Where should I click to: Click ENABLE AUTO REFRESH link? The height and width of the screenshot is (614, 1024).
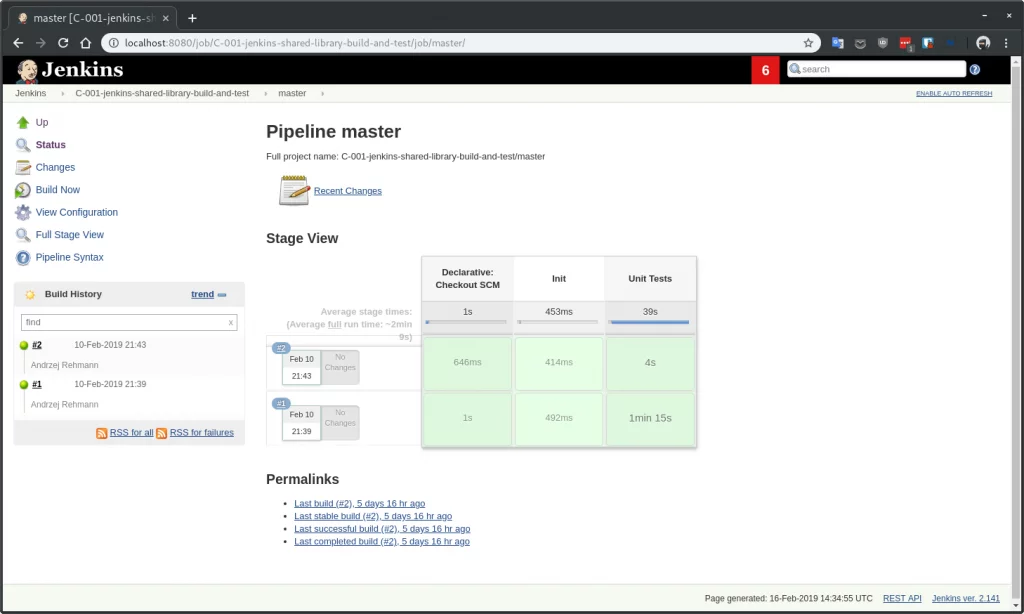[953, 93]
